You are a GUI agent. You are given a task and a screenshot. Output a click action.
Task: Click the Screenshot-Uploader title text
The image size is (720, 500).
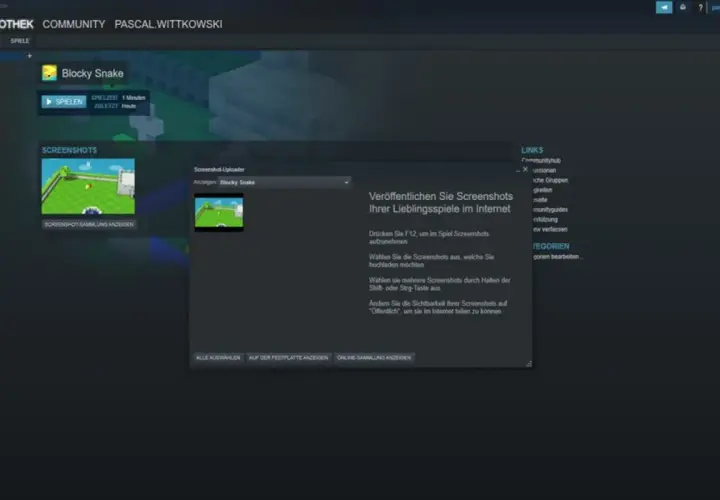(219, 169)
